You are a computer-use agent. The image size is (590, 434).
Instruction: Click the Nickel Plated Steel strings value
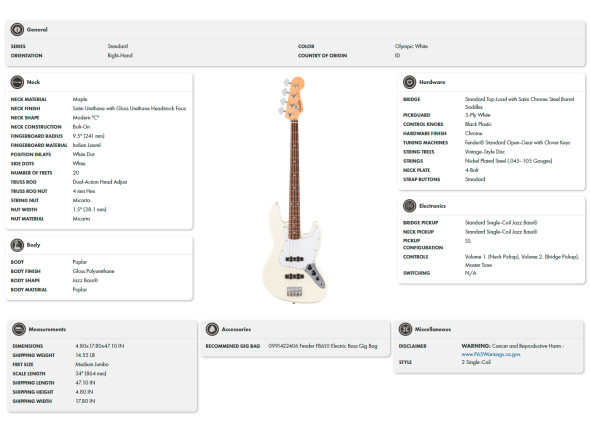point(508,161)
